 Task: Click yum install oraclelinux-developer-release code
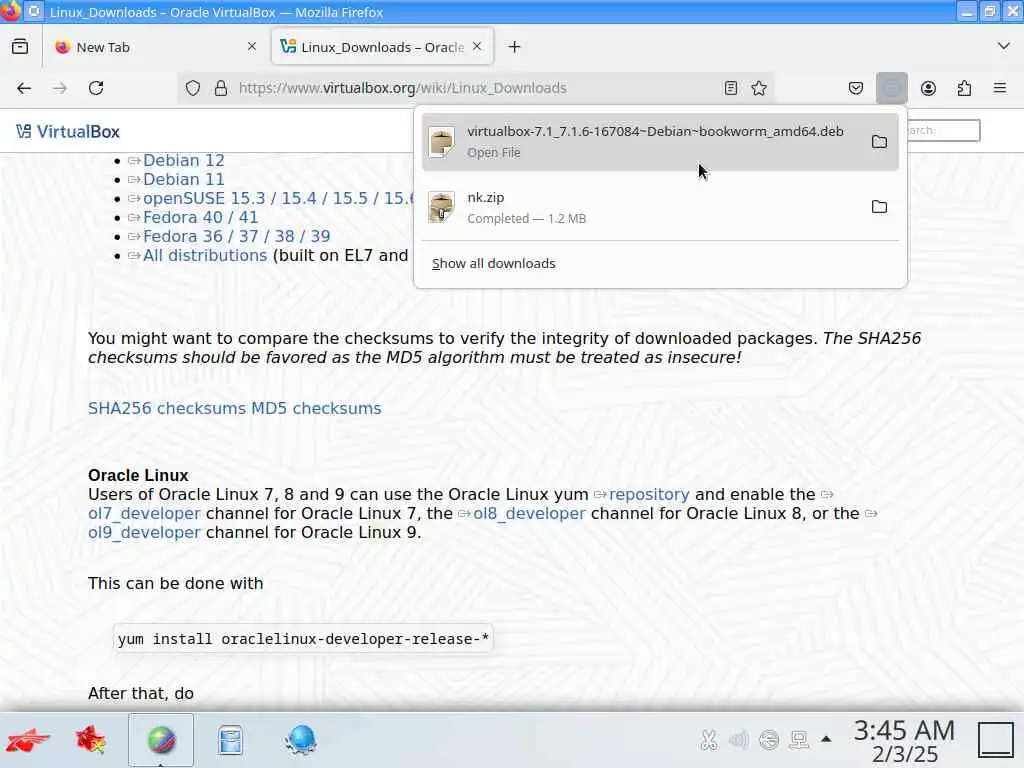coord(303,639)
